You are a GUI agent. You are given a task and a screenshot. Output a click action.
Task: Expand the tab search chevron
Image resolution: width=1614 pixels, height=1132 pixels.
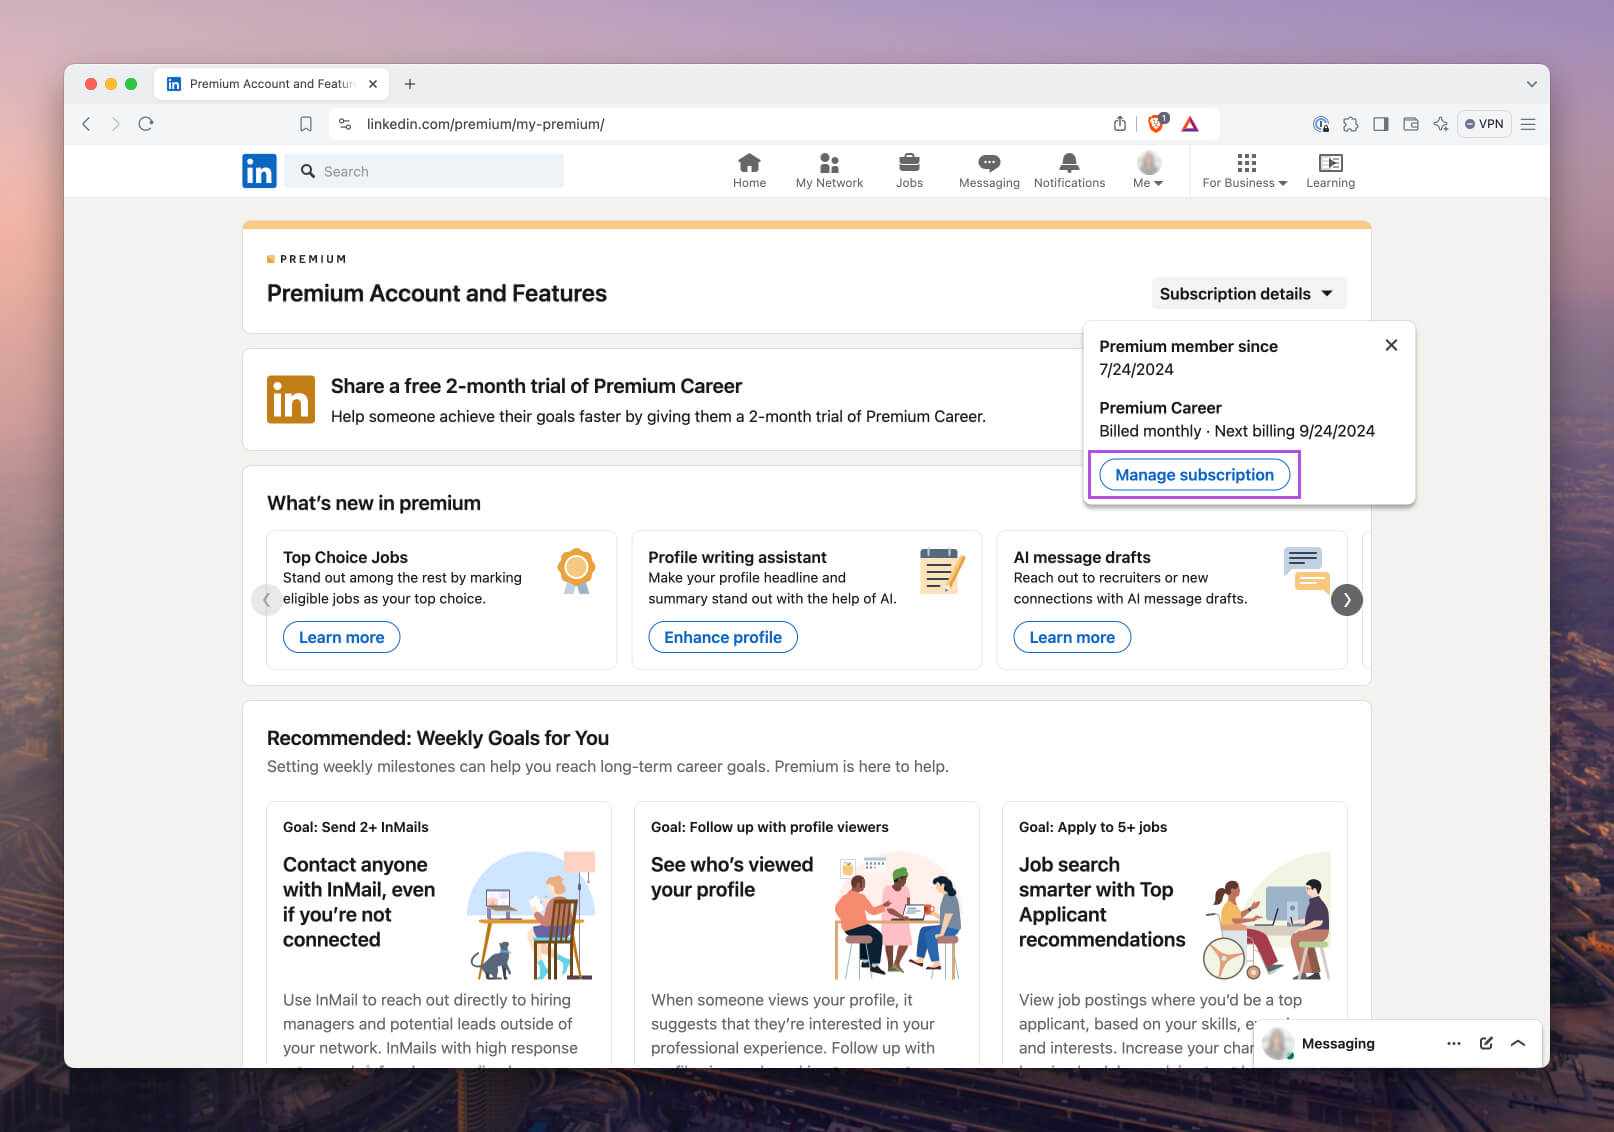pyautogui.click(x=1531, y=84)
